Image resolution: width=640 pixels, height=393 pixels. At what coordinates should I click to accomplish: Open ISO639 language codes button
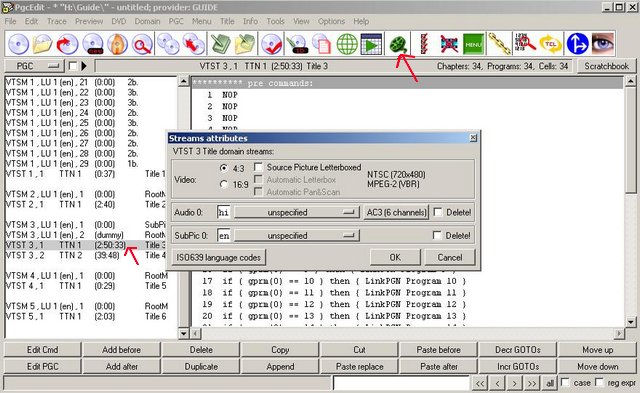[218, 258]
